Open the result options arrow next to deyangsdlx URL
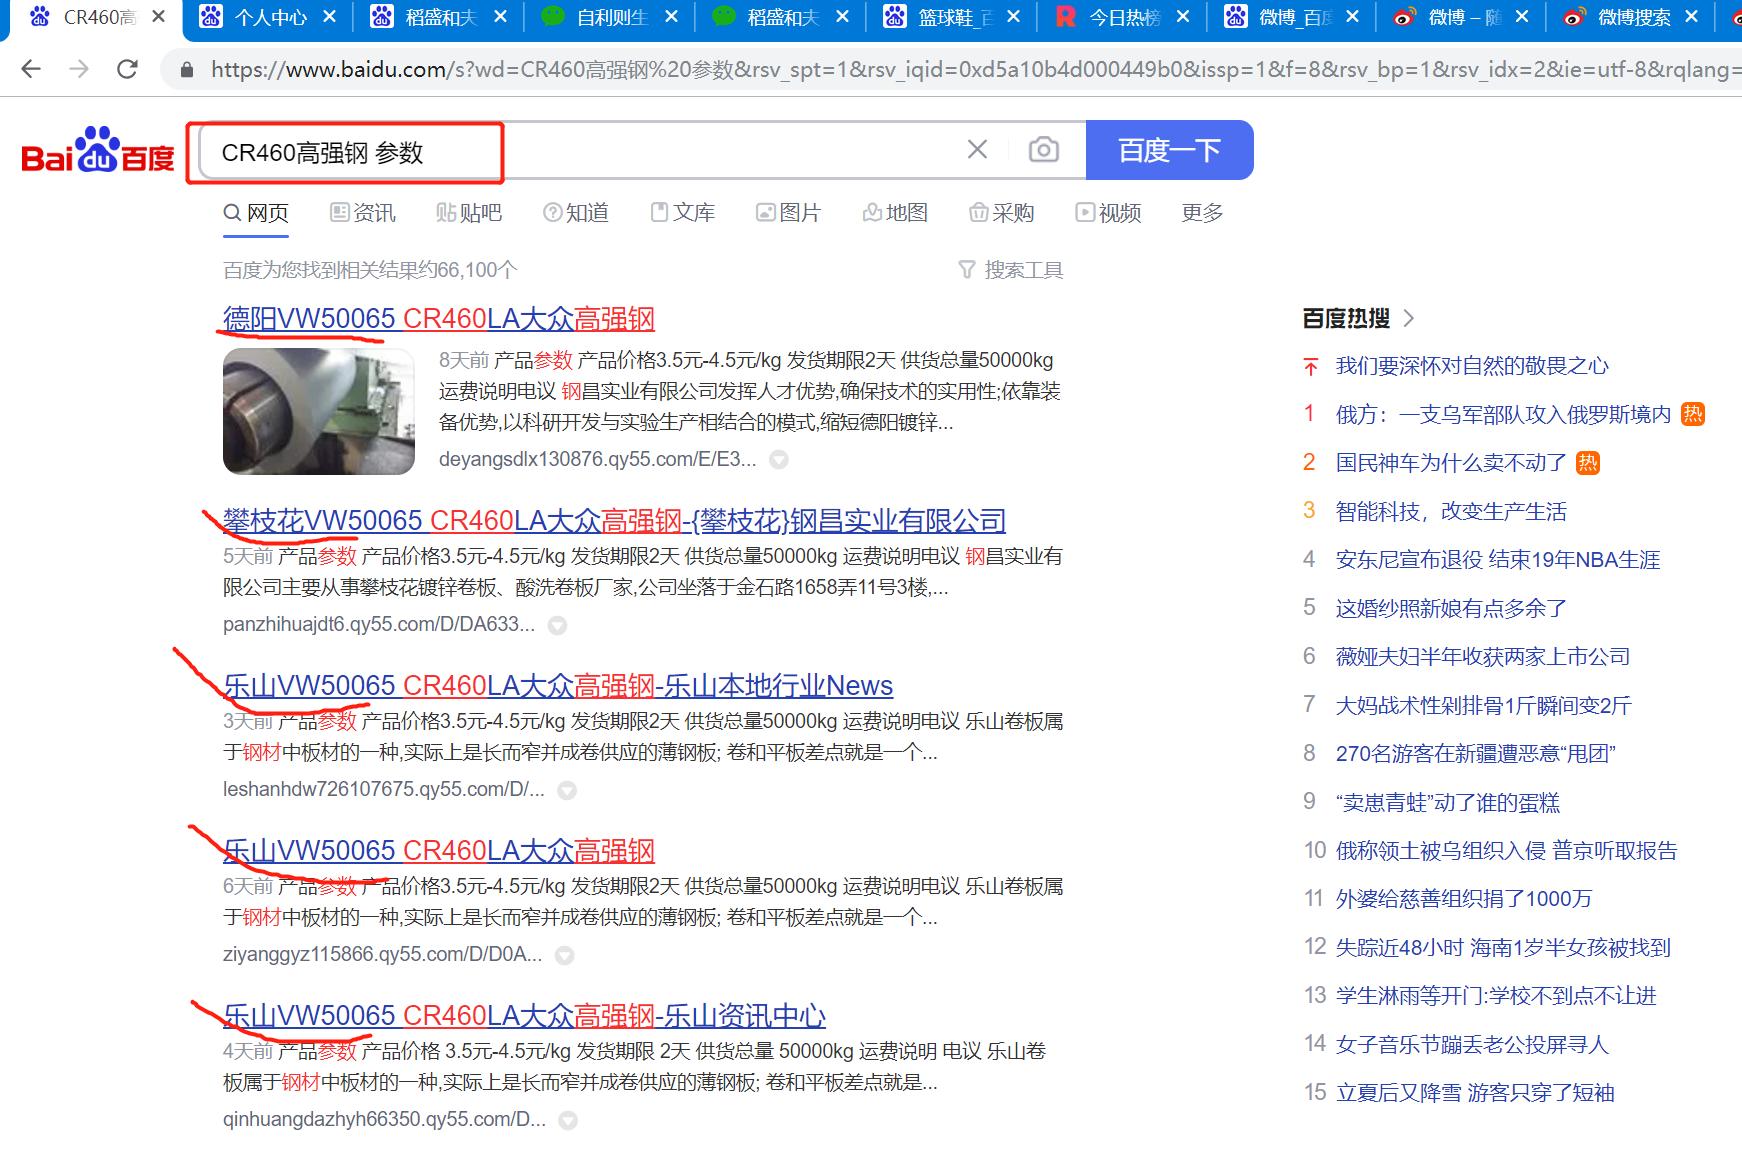Viewport: 1742px width, 1162px height. click(x=780, y=459)
